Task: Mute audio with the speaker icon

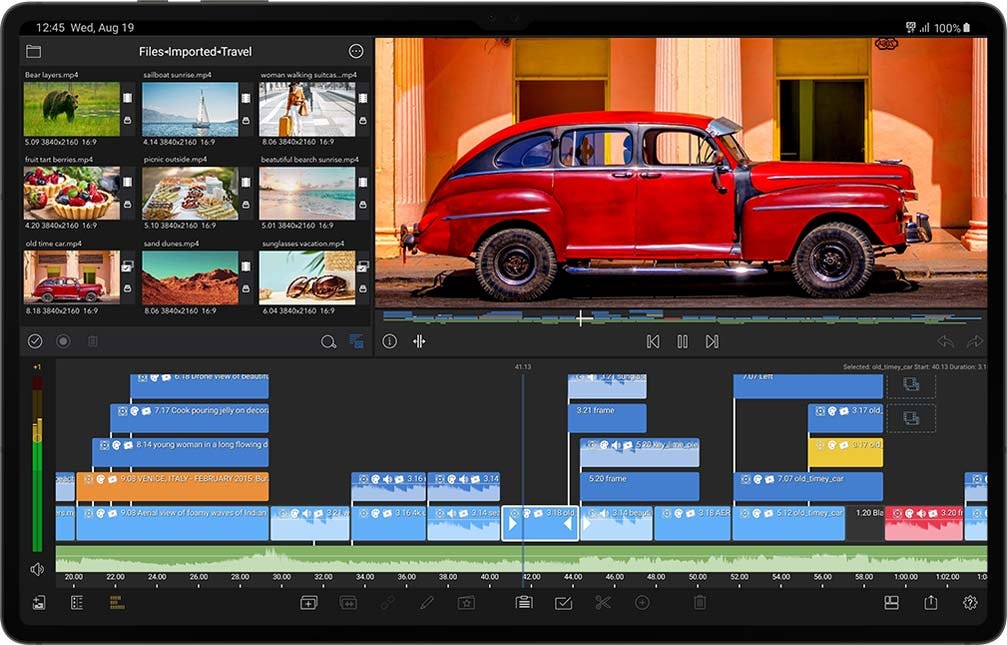Action: click(x=37, y=569)
